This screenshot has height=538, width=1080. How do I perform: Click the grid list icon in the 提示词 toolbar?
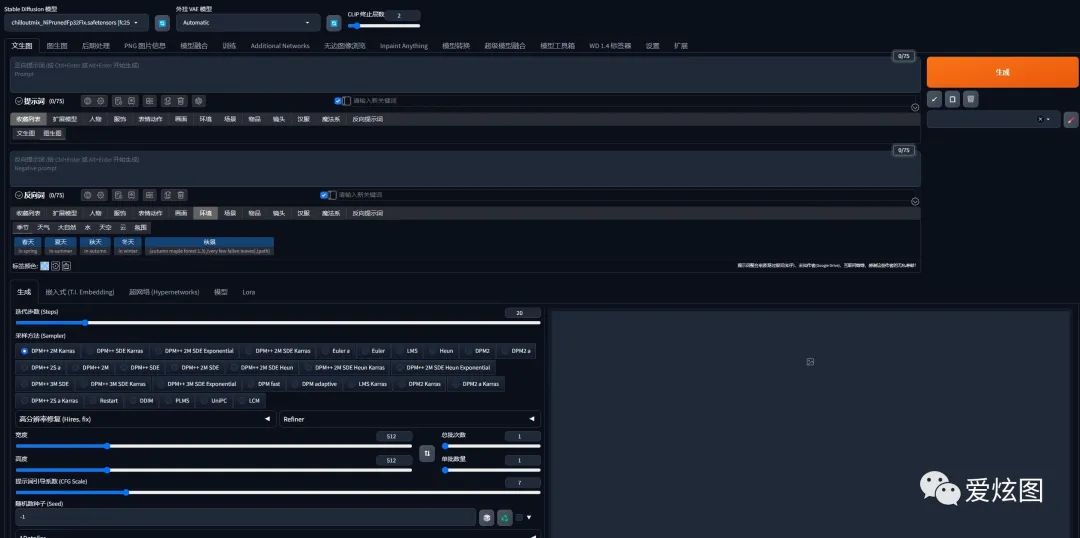pos(149,101)
